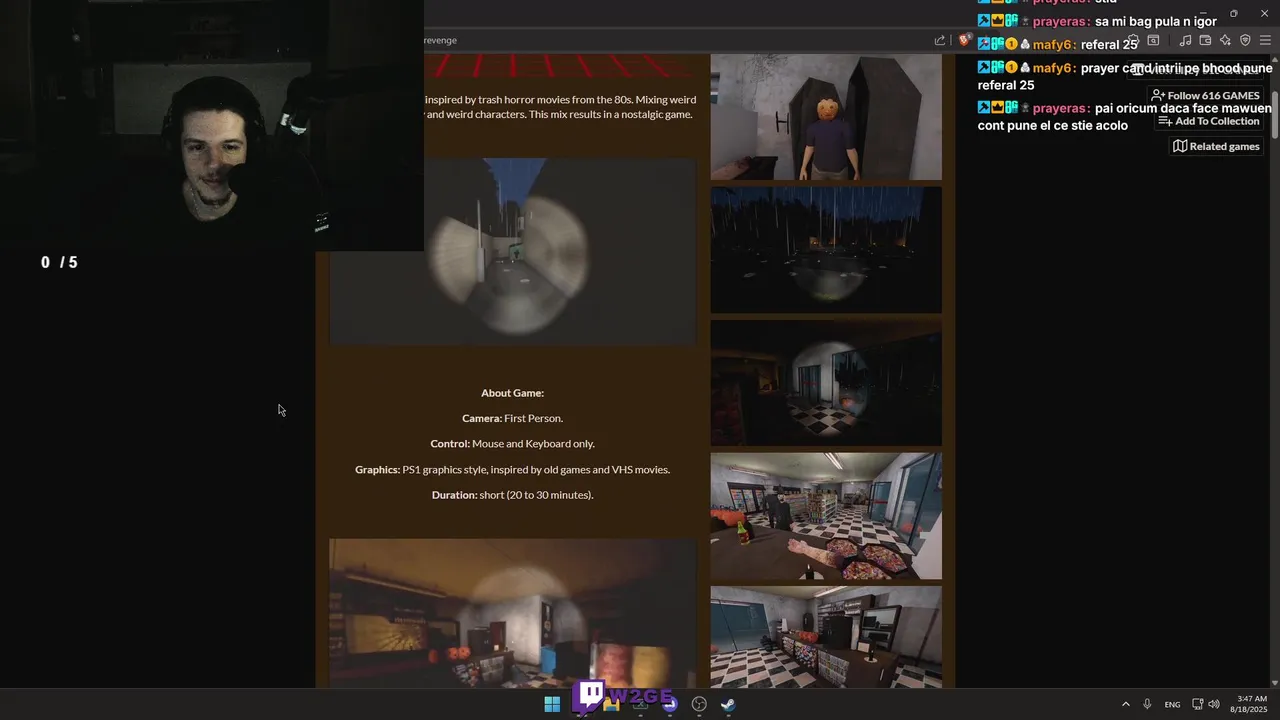
Task: Click the purple round app icon in taskbar
Action: click(669, 704)
